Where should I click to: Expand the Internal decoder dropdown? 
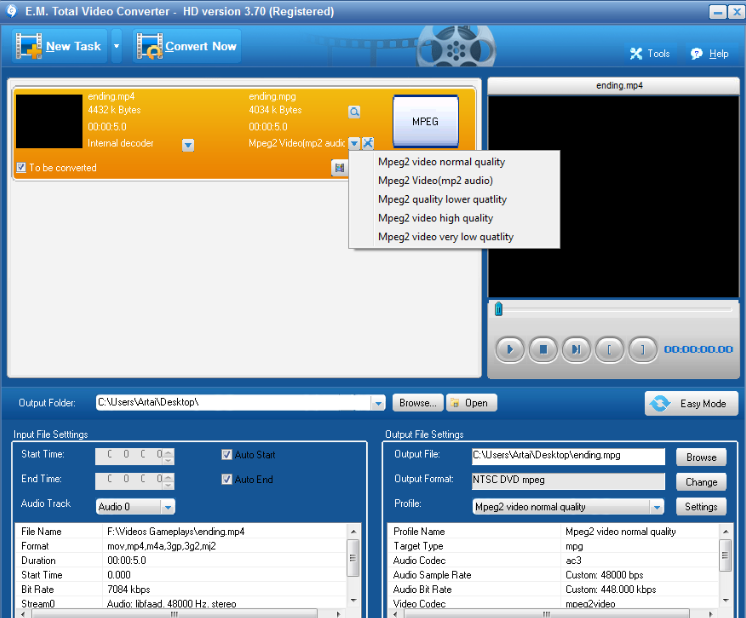click(x=188, y=145)
